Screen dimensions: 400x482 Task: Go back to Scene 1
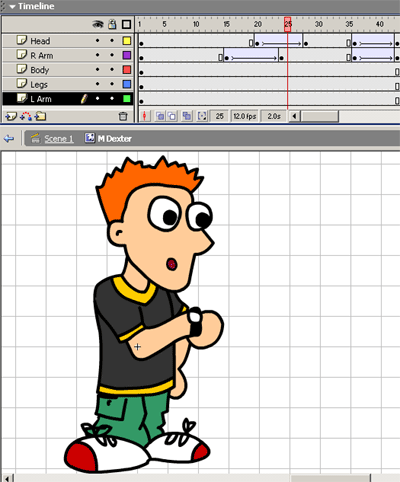(59, 139)
